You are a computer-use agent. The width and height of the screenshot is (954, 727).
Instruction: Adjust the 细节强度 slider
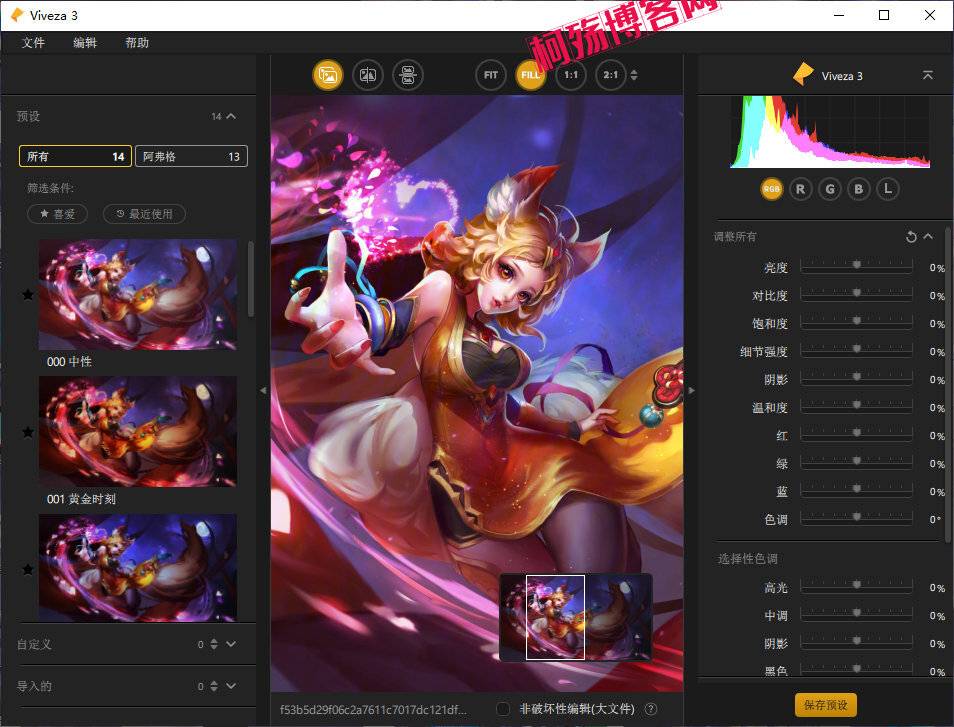[x=857, y=349]
